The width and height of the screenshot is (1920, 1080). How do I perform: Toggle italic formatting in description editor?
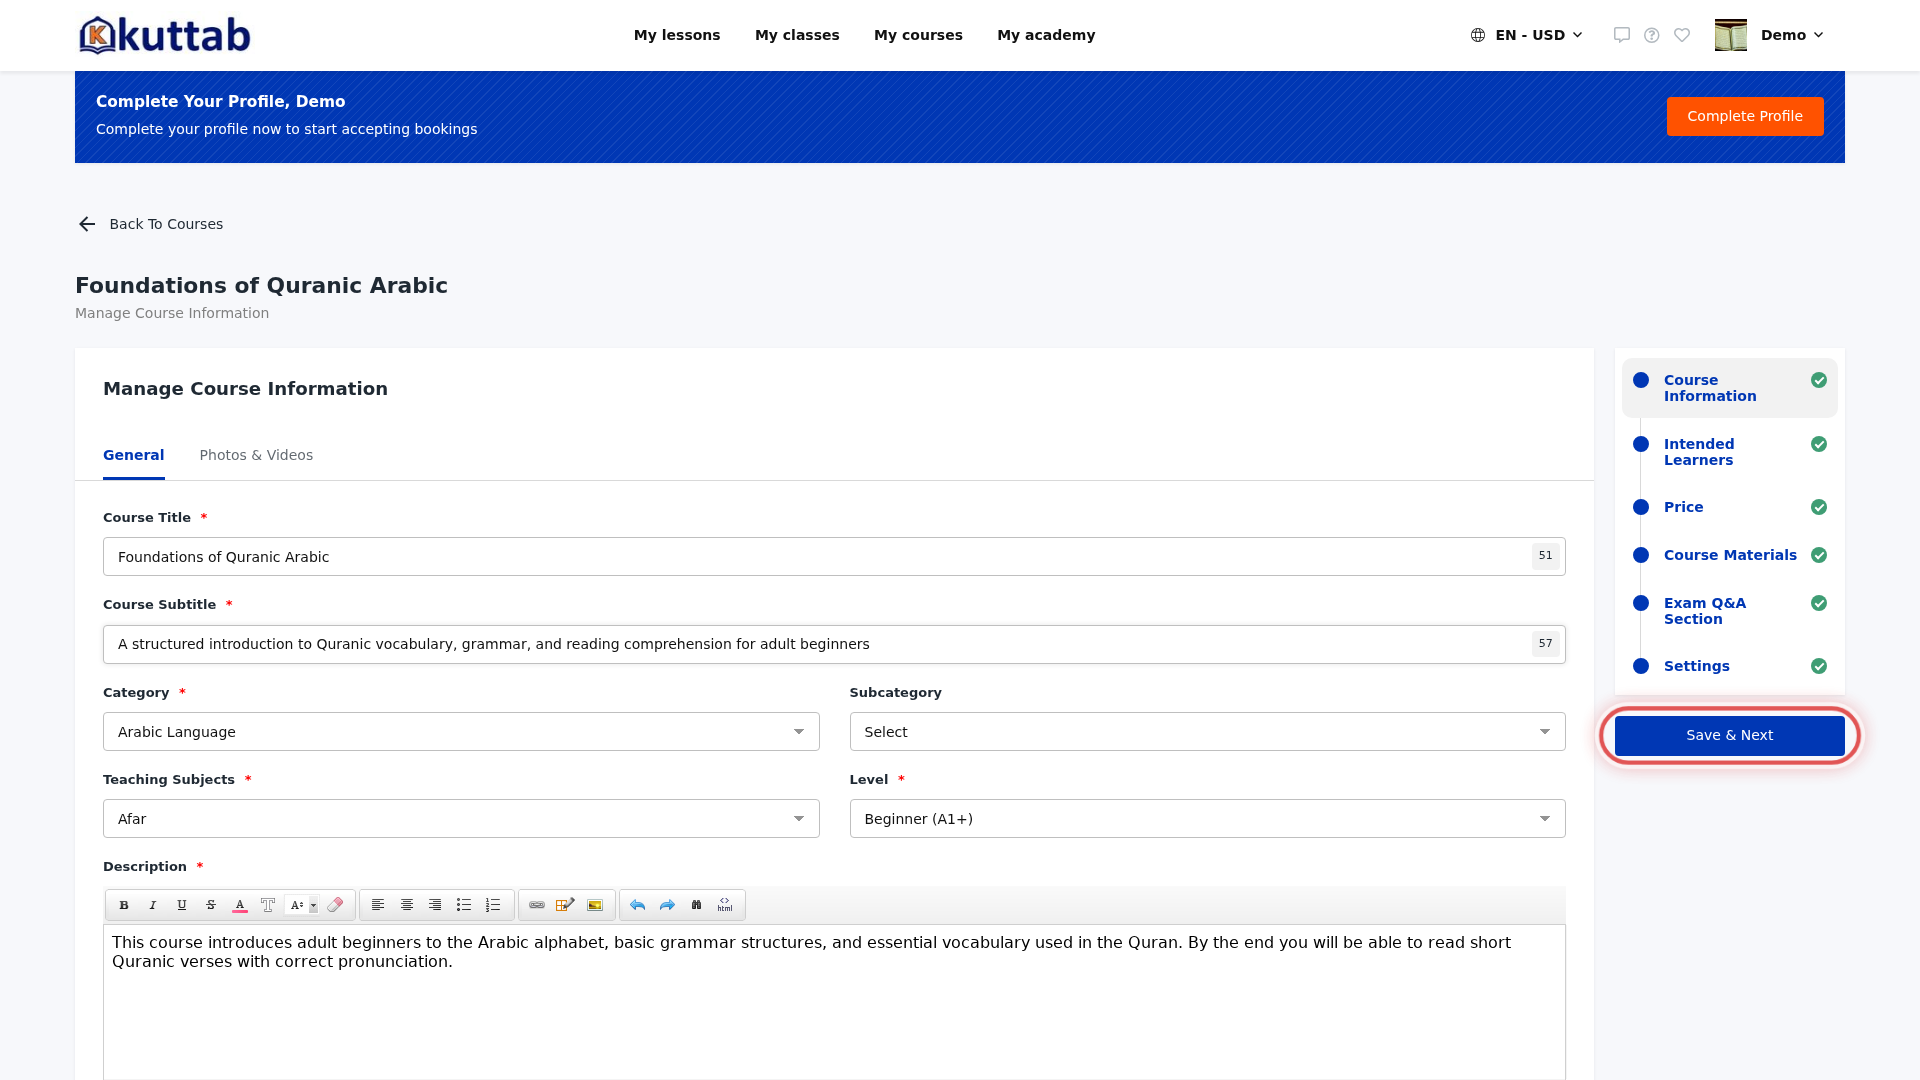pos(153,905)
